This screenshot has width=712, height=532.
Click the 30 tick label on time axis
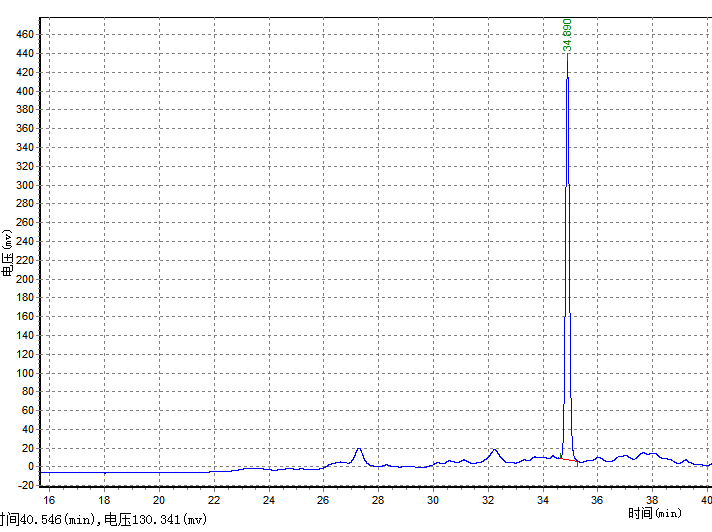click(x=433, y=498)
